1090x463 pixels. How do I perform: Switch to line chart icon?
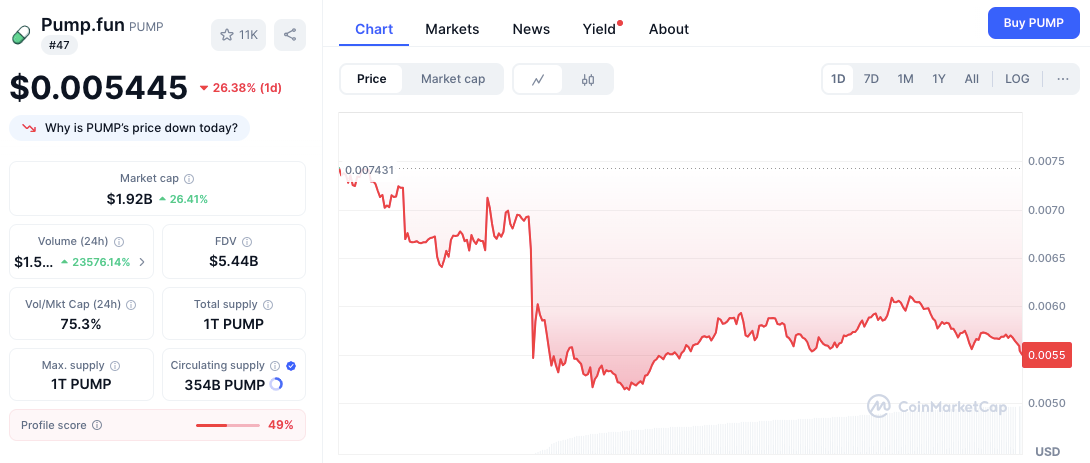538,79
